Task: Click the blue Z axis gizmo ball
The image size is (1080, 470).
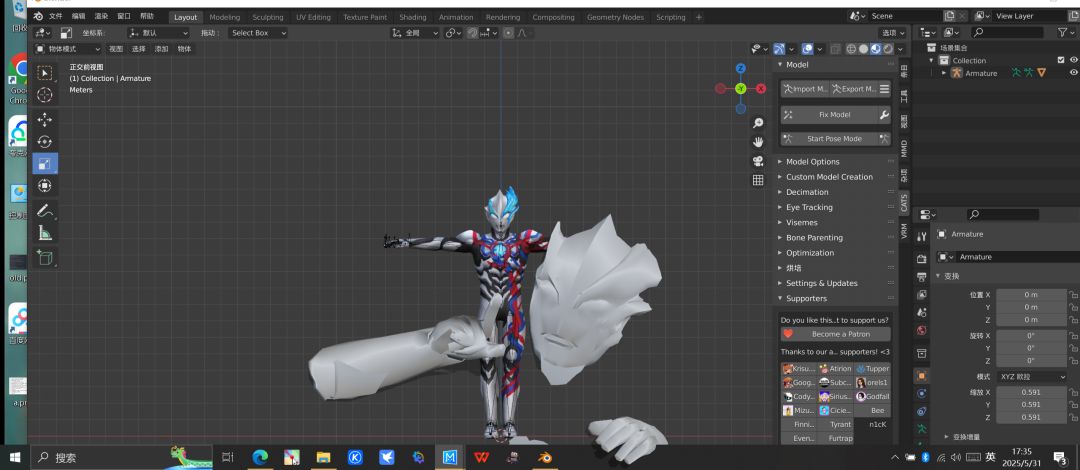Action: pos(740,68)
